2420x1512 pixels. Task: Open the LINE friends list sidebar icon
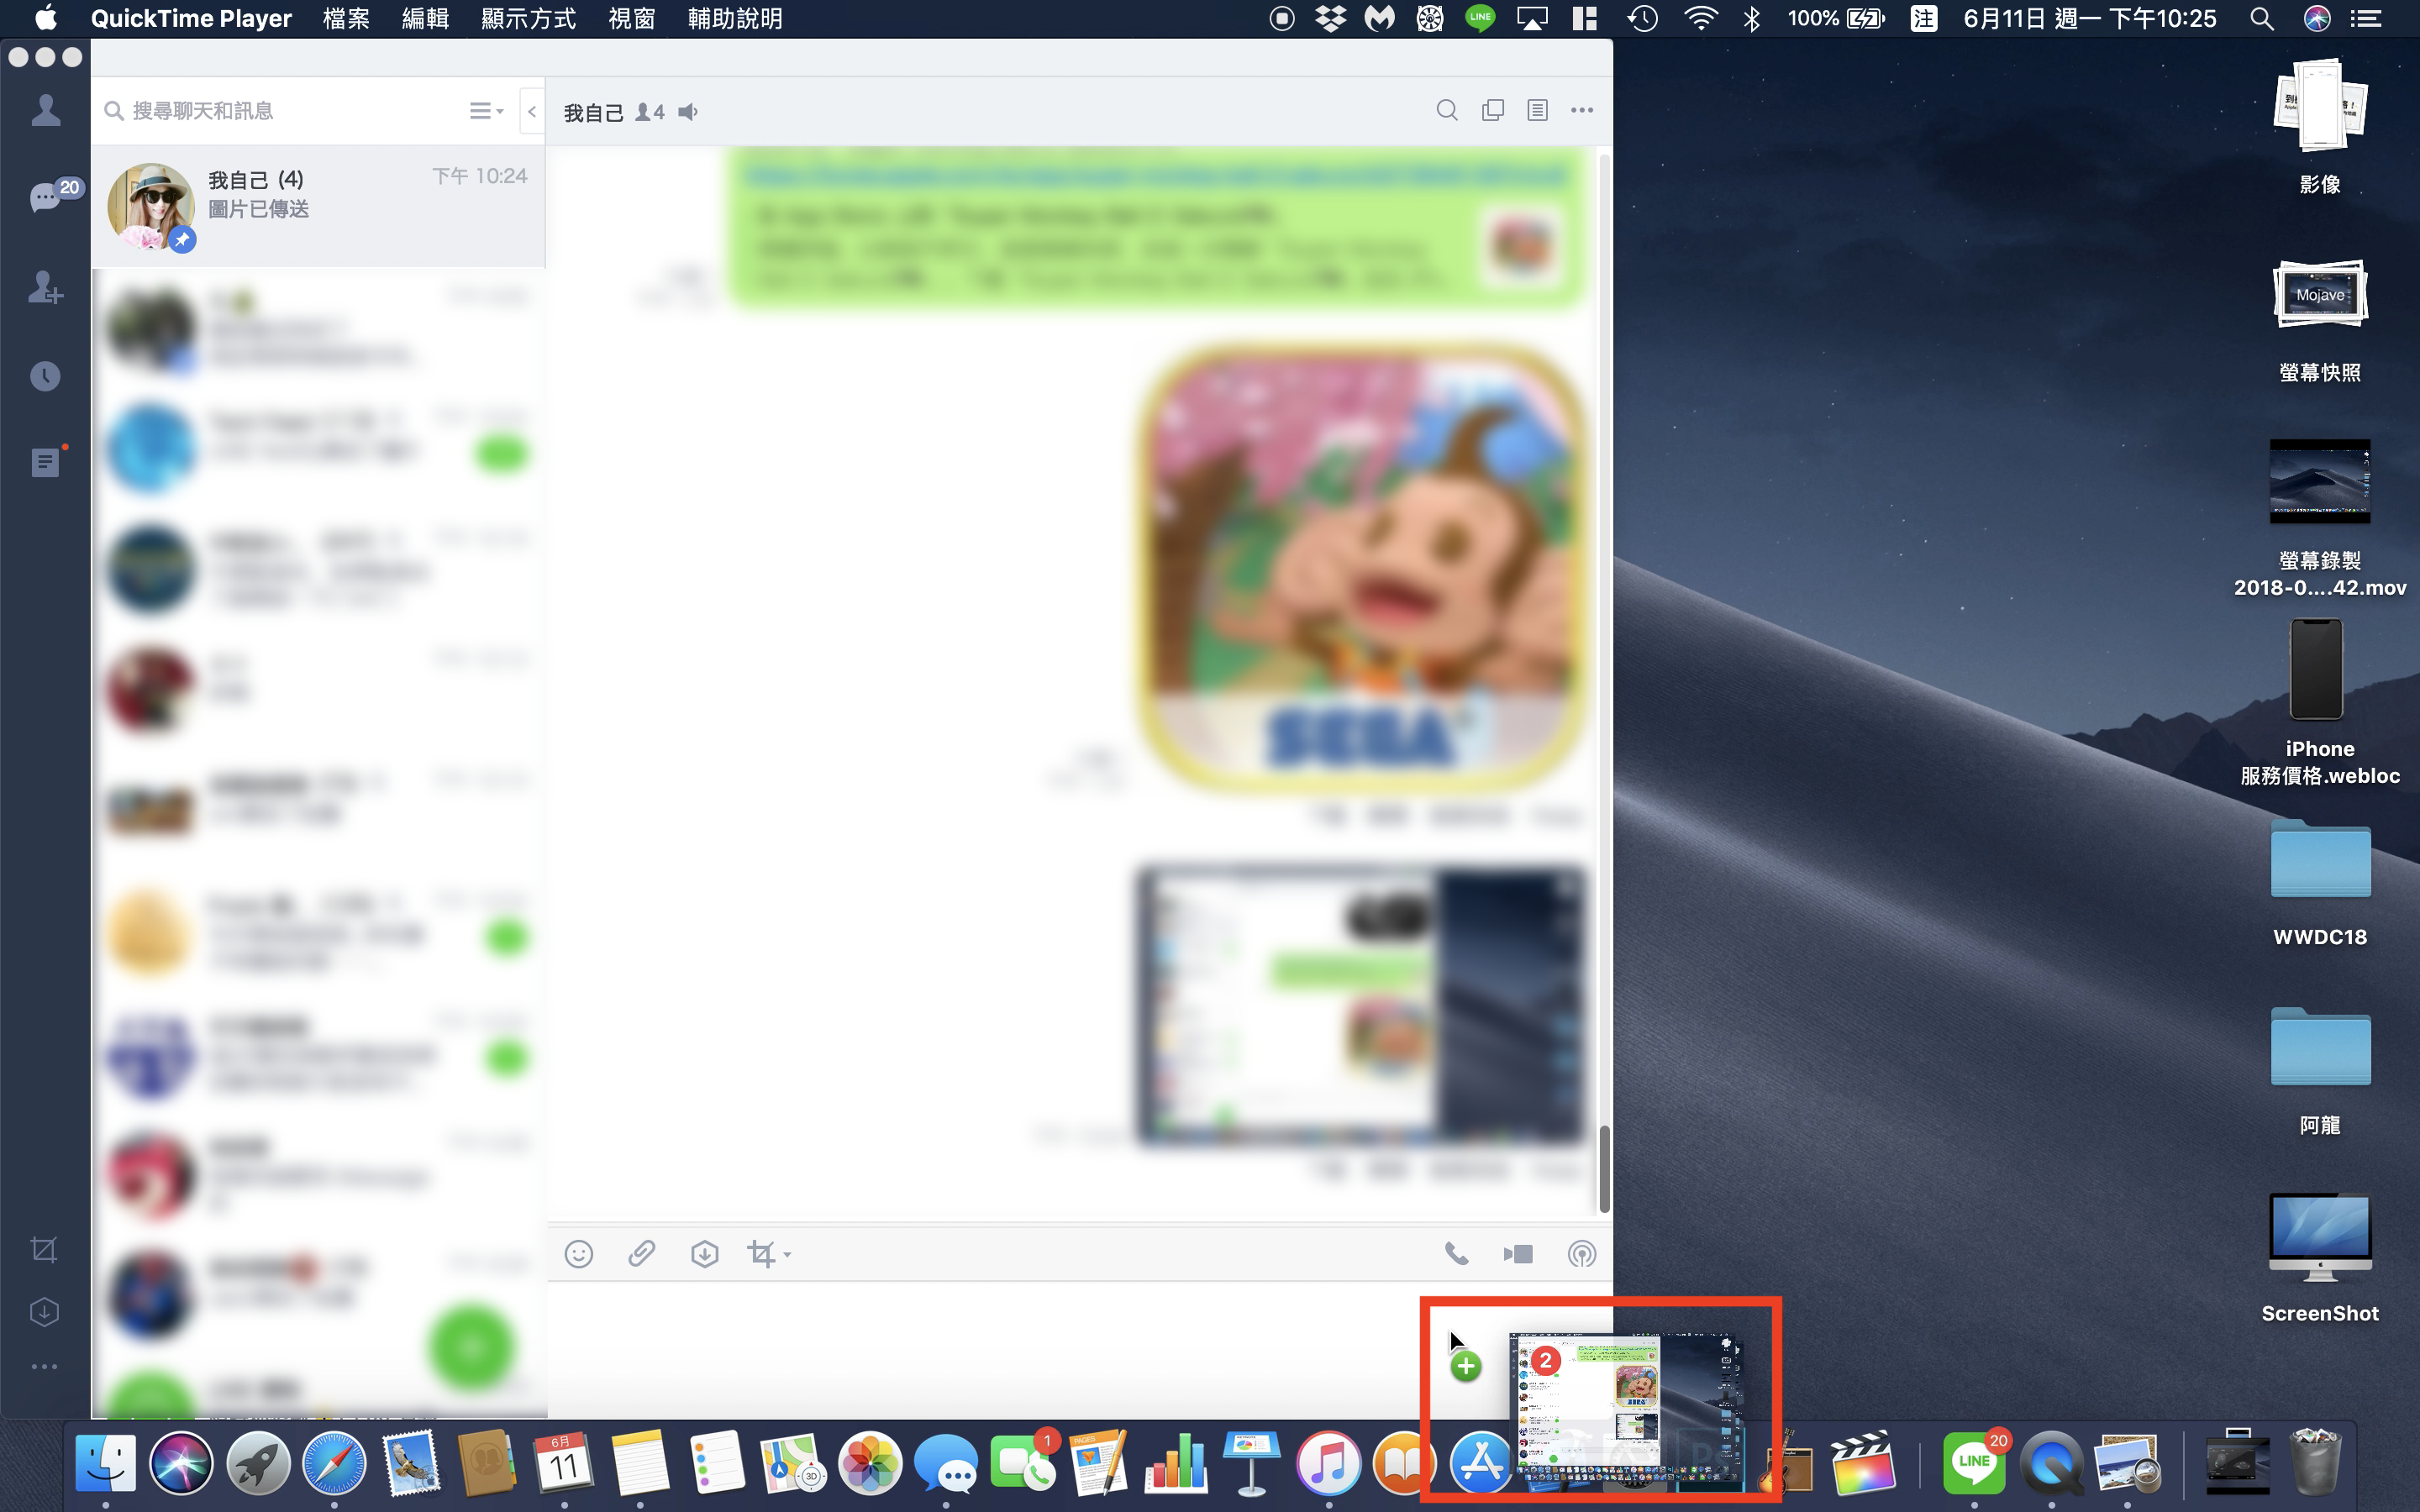45,110
